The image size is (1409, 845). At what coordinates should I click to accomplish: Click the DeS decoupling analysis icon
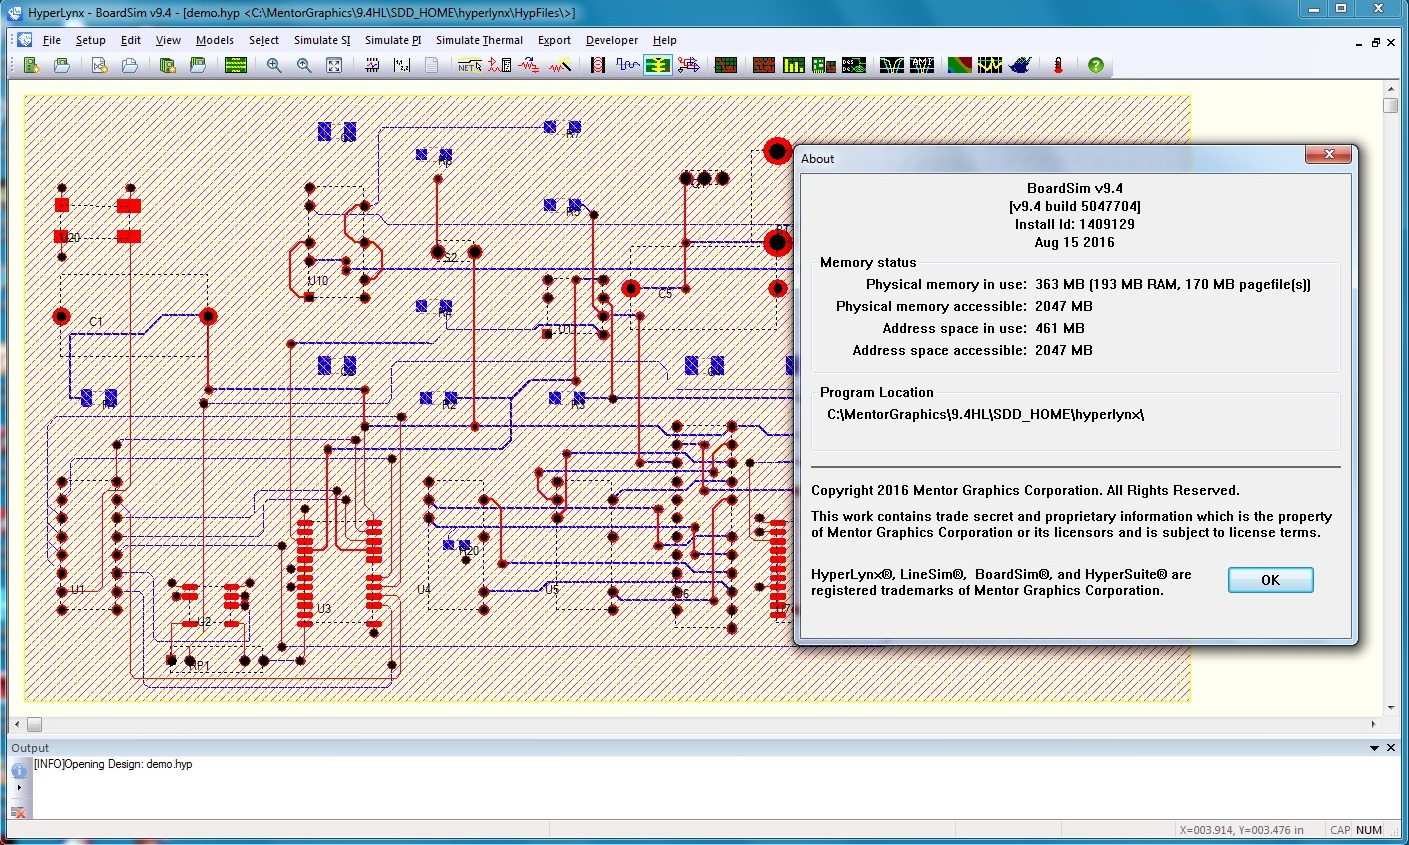[854, 65]
